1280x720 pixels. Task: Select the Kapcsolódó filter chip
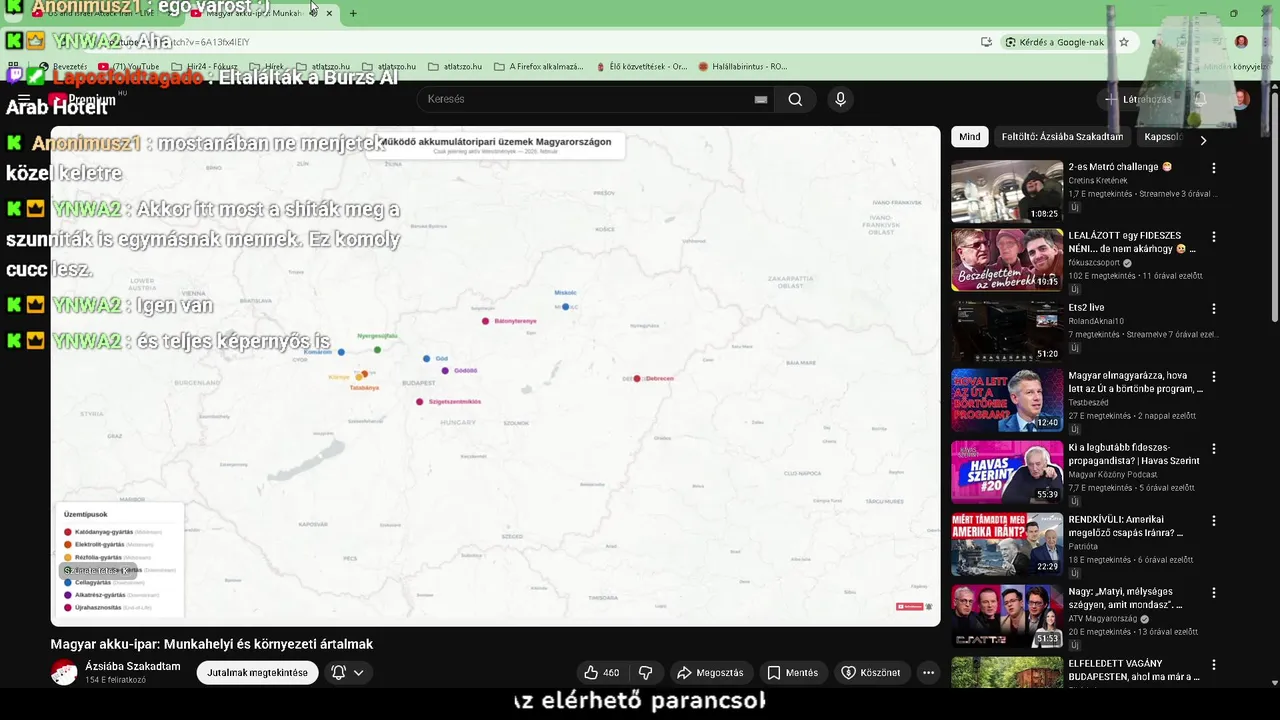(x=1163, y=137)
